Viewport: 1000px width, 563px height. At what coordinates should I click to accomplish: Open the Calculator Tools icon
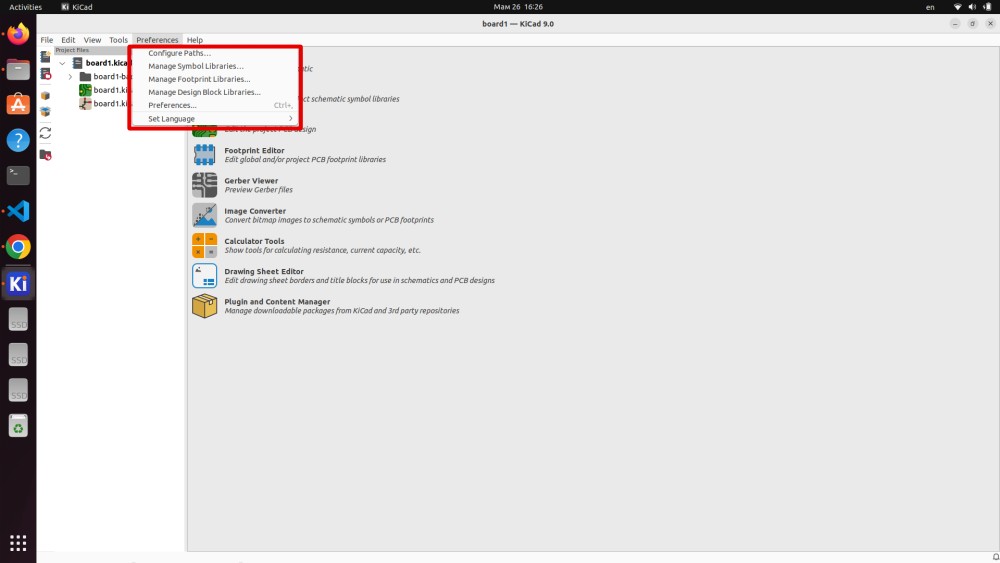click(205, 245)
